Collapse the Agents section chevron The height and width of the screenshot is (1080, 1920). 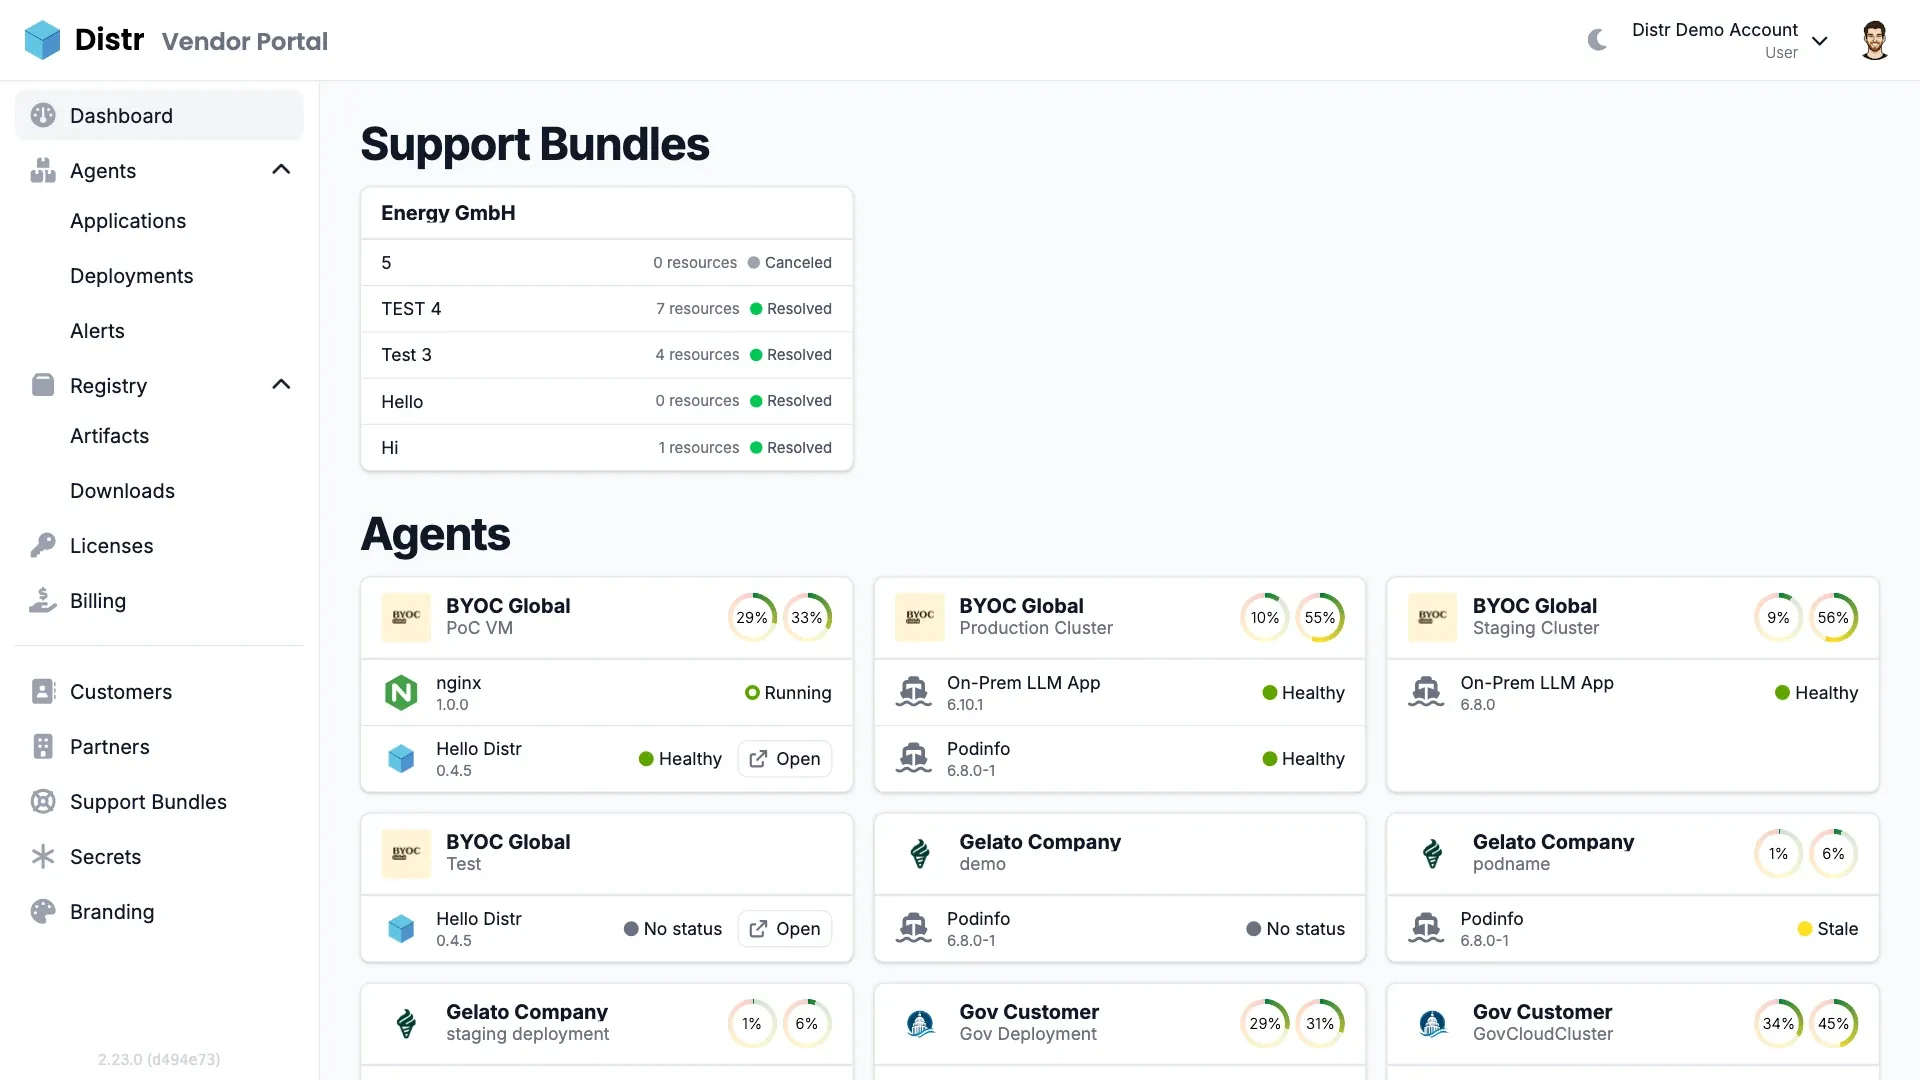pos(281,170)
